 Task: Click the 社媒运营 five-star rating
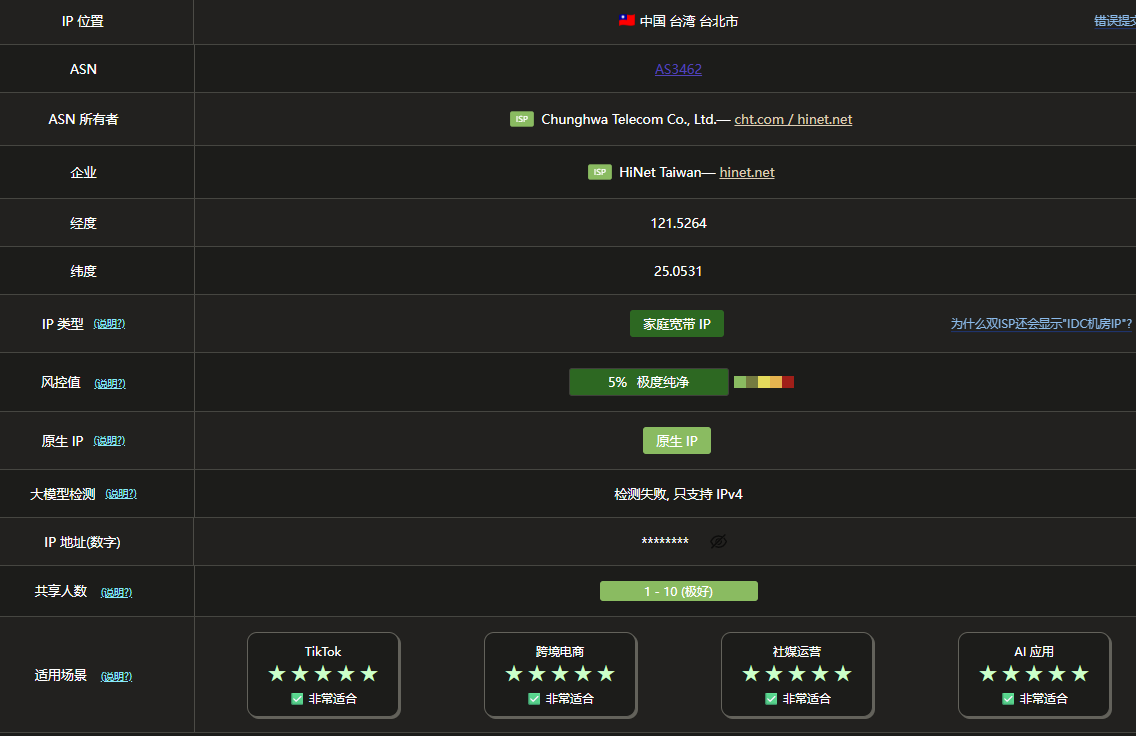[797, 674]
